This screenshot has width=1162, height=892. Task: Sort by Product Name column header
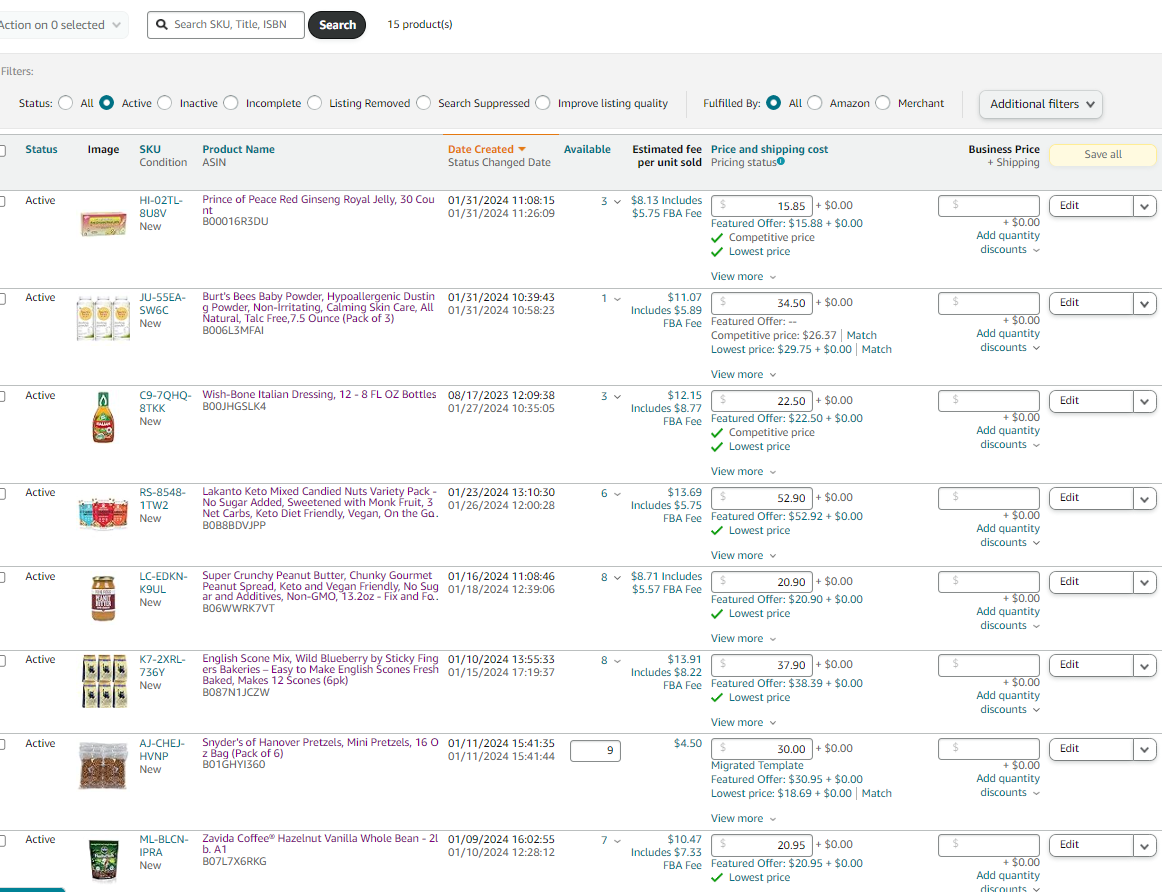pos(239,149)
